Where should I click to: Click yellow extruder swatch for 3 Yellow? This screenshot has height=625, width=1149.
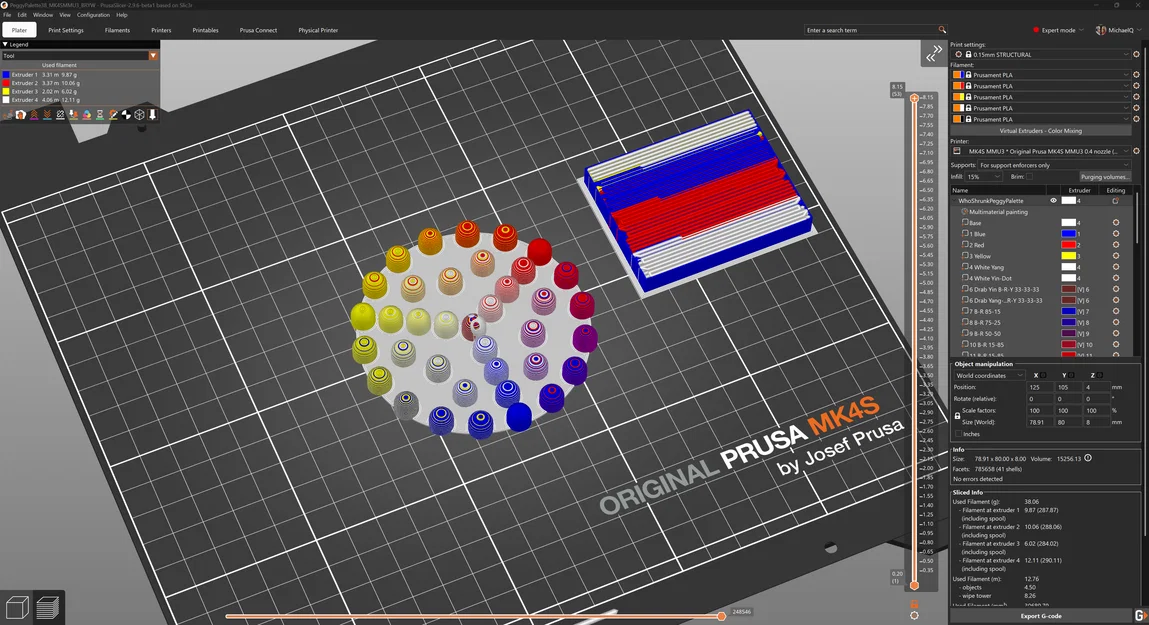pos(1068,256)
